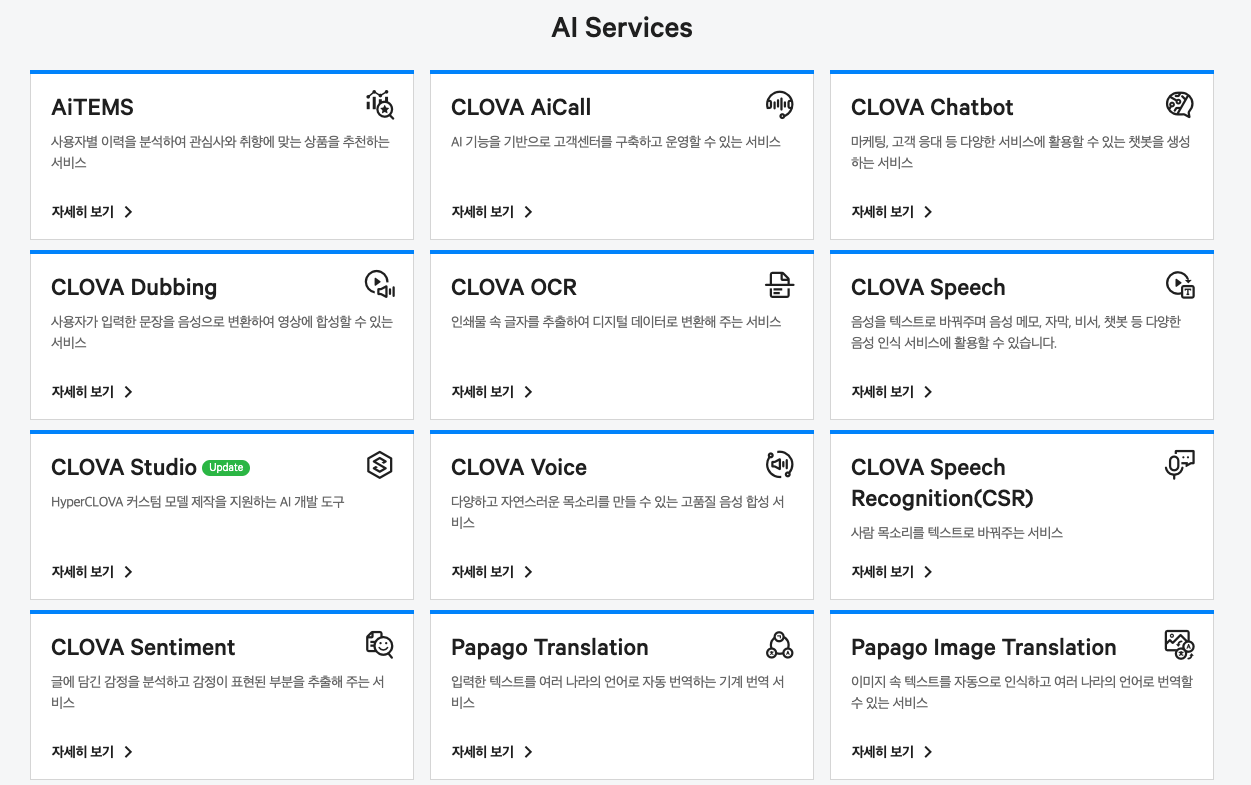
Task: Open the CLOVA OCR 자세히 보기 link
Action: [x=482, y=391]
